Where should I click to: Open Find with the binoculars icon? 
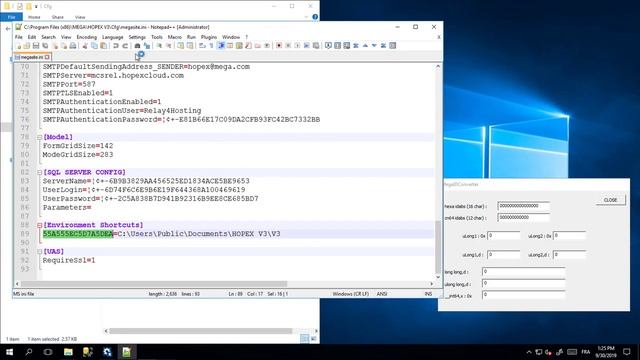click(137, 46)
